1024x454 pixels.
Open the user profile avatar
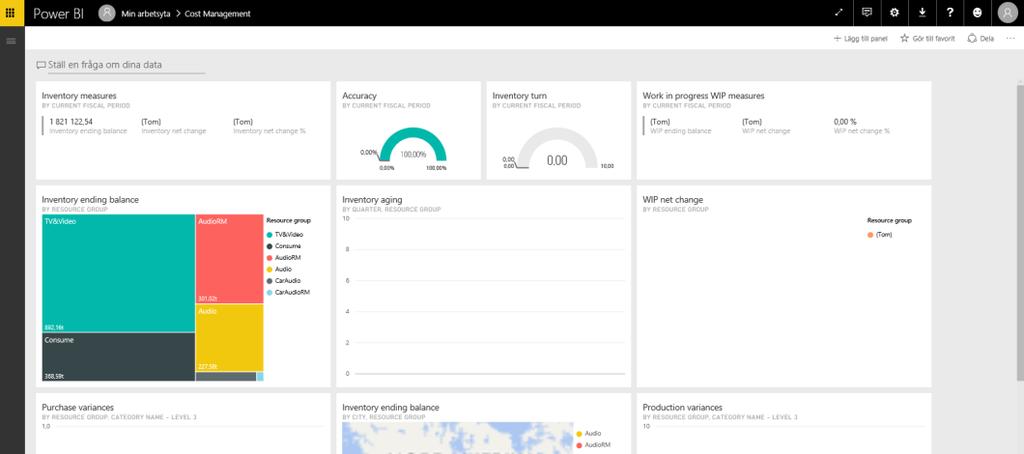pyautogui.click(x=1008, y=13)
